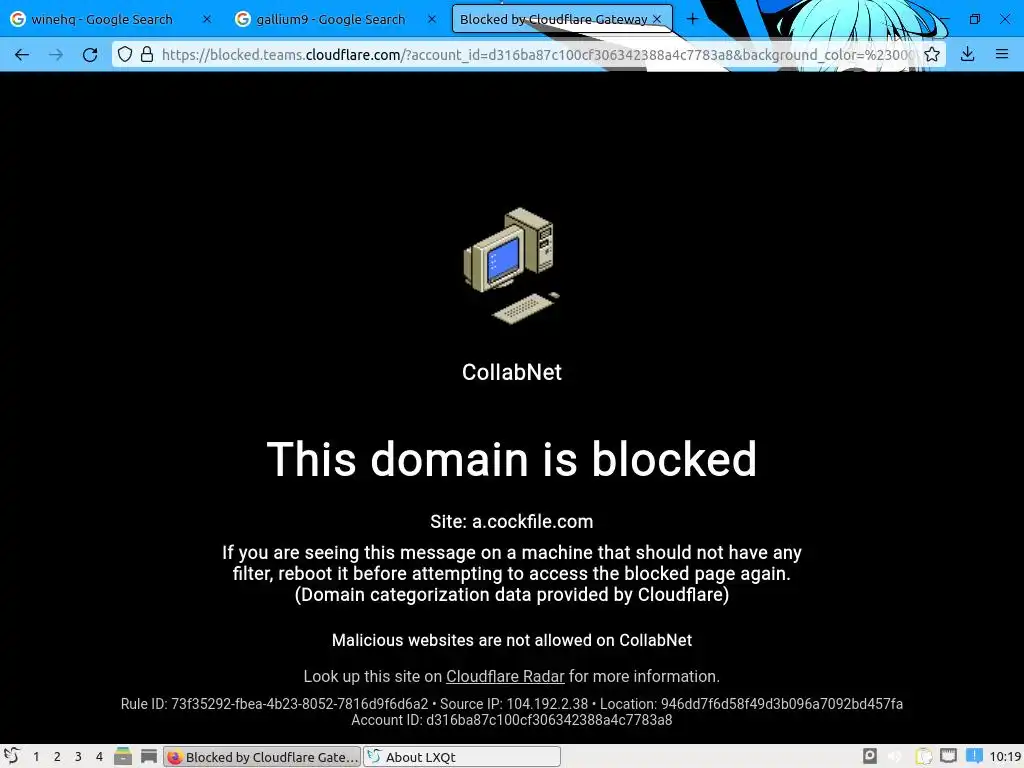This screenshot has width=1024, height=768.
Task: Open the LXQt application menu
Action: click(x=12, y=756)
